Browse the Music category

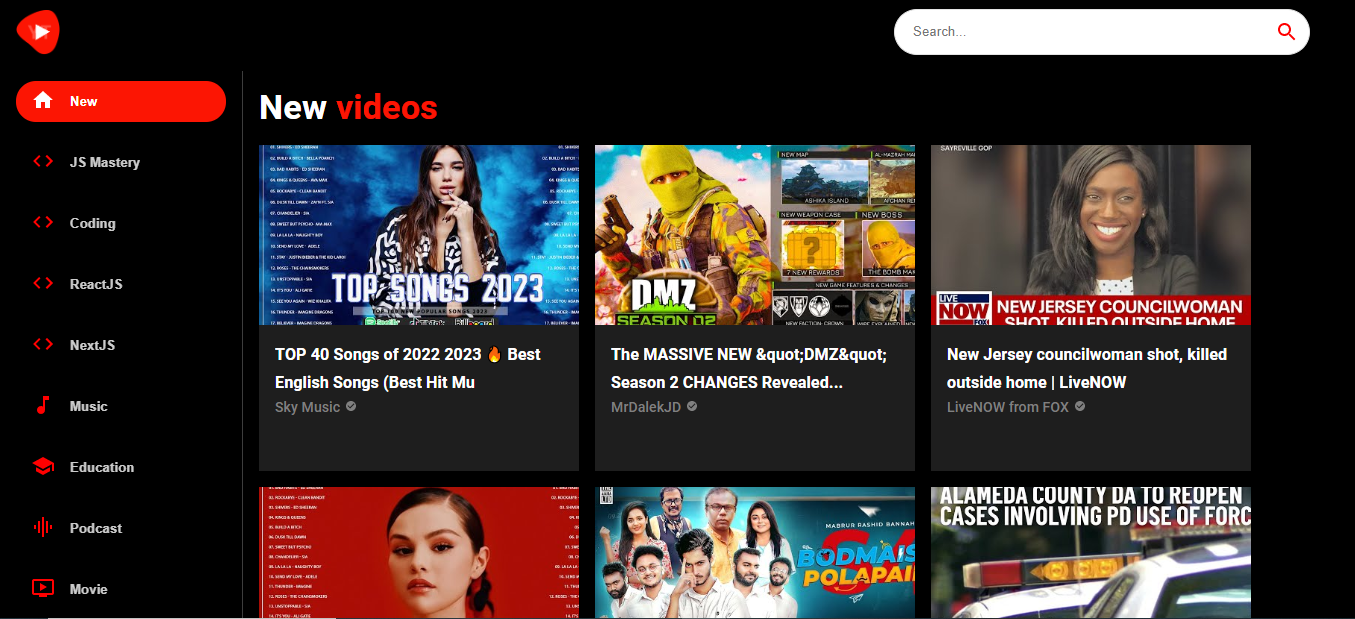89,406
